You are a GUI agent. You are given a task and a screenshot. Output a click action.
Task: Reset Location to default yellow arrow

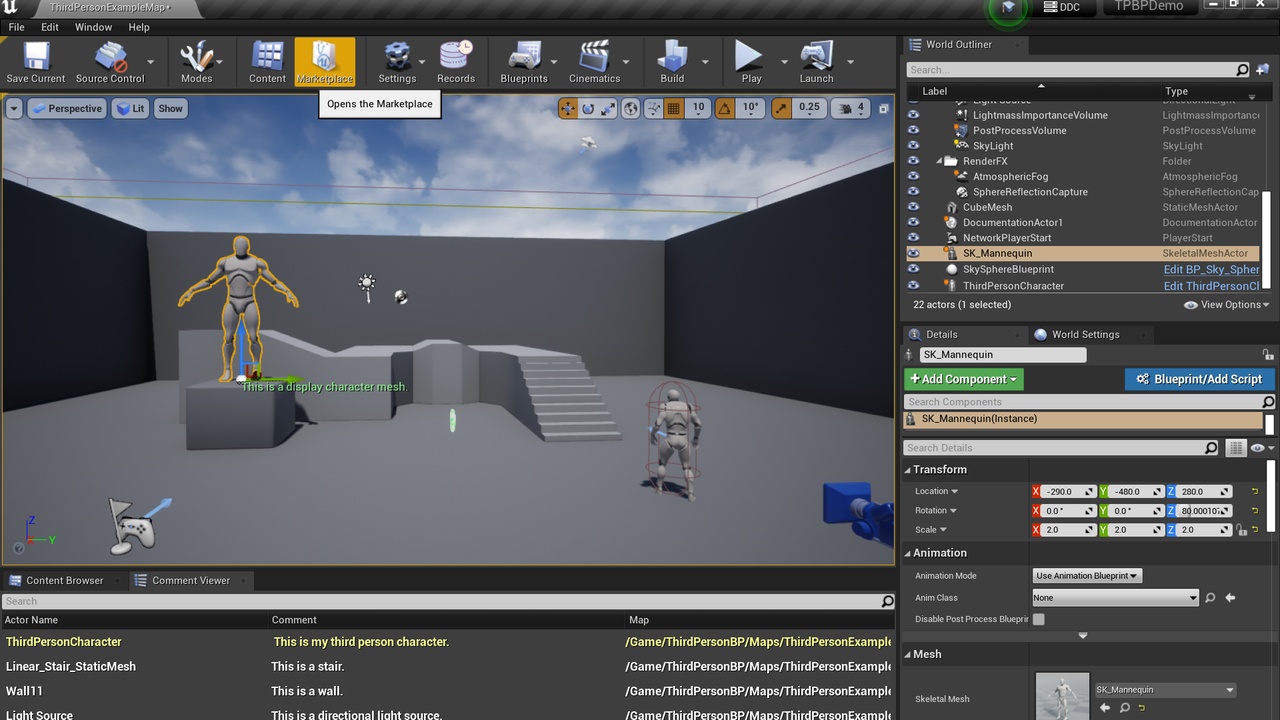click(x=1255, y=491)
